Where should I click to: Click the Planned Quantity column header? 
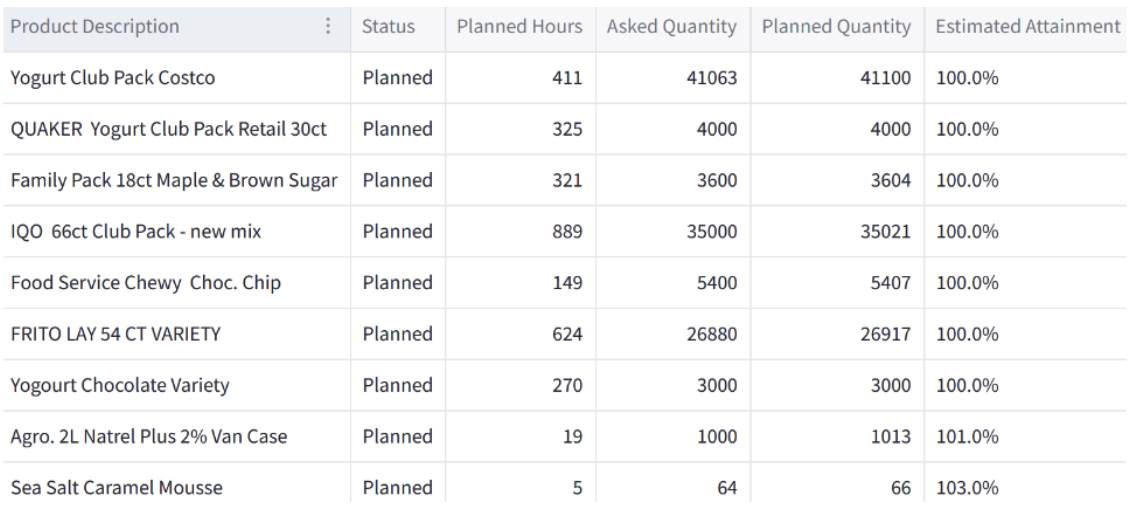pyautogui.click(x=836, y=27)
